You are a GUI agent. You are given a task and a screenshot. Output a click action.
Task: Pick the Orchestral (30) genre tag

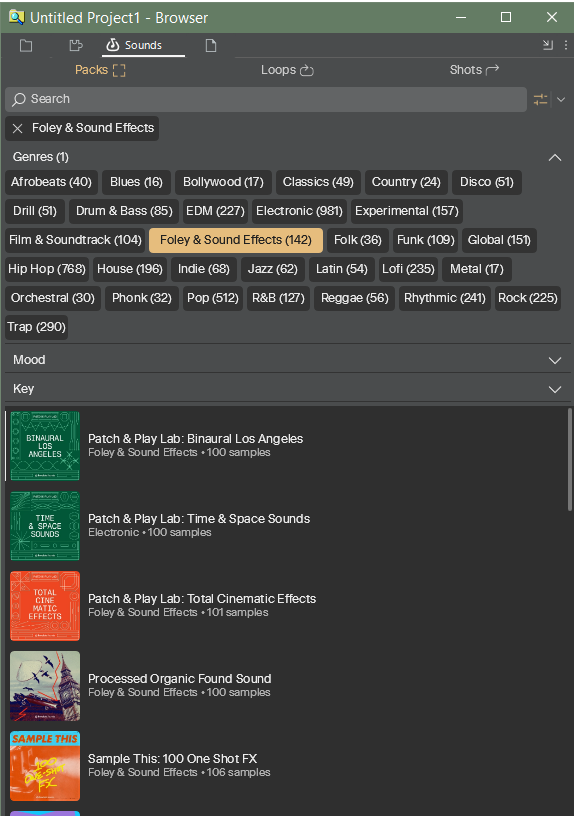[53, 299]
